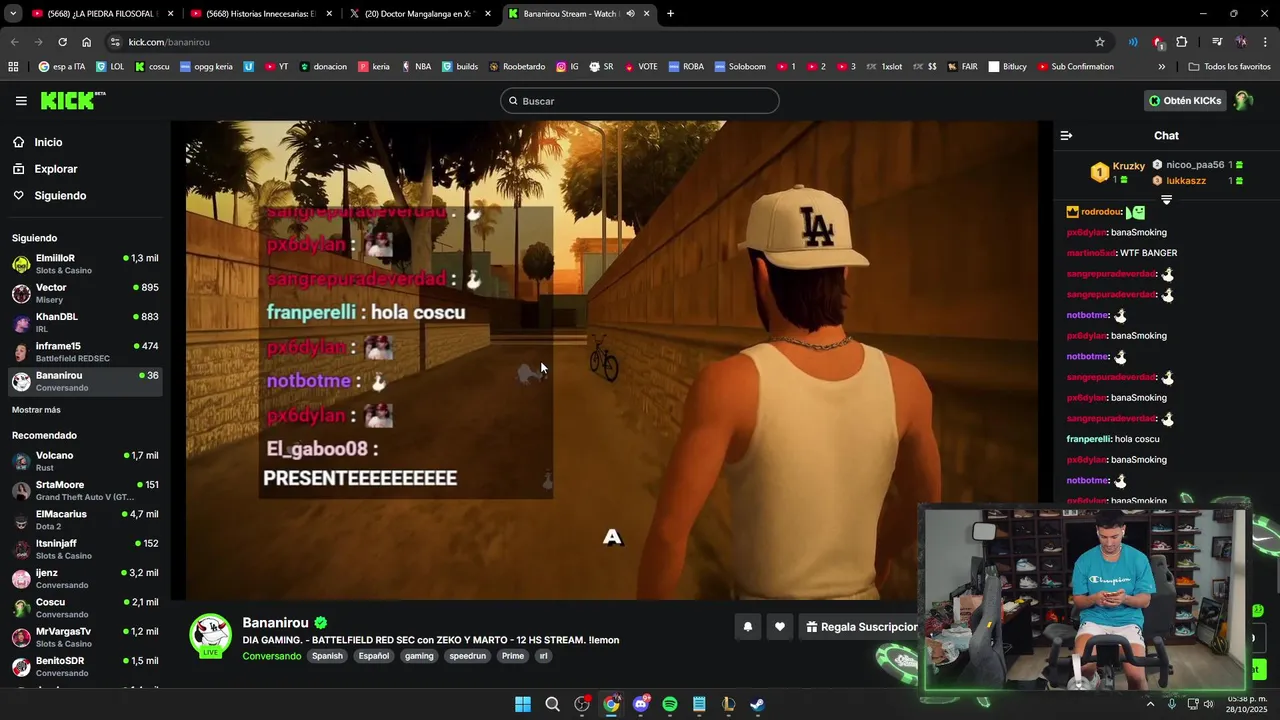This screenshot has height=720, width=1280.
Task: Select the Español tag
Action: tap(374, 656)
